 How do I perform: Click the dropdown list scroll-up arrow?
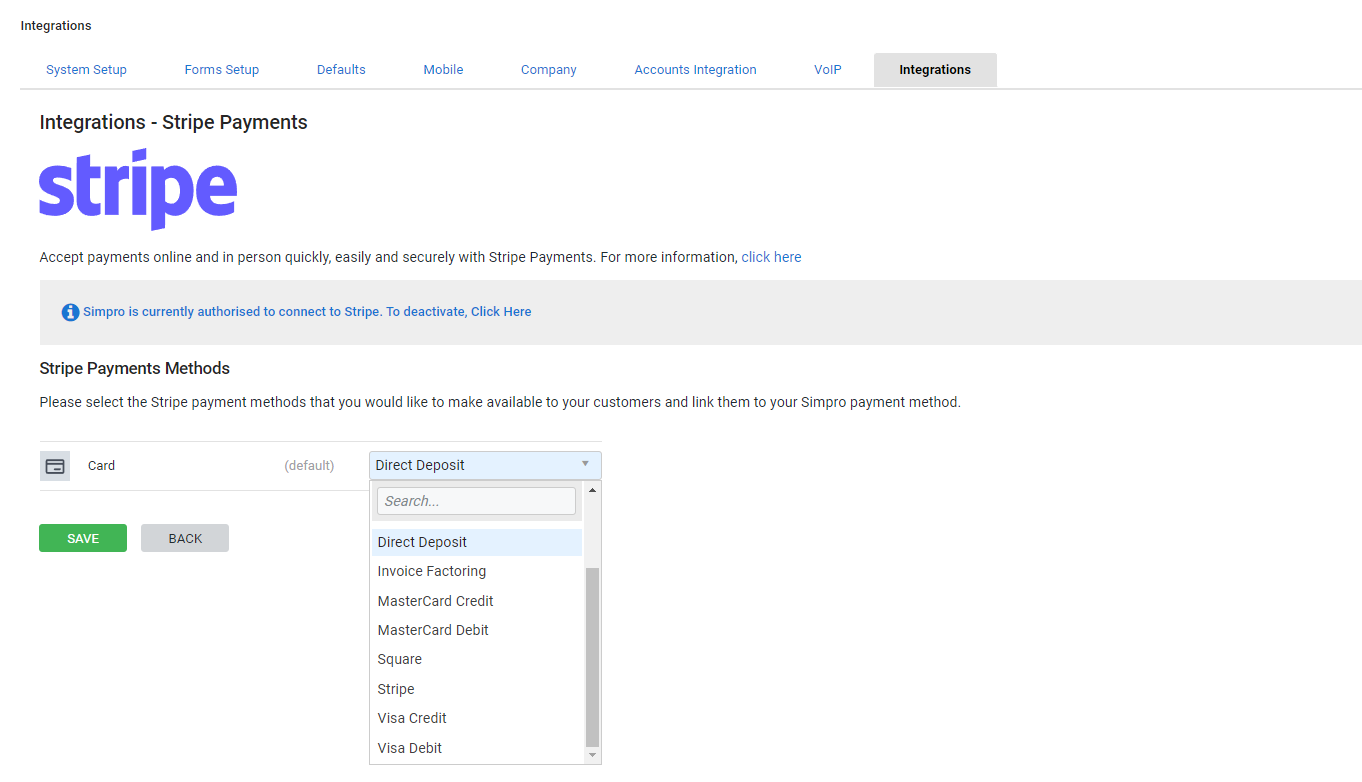pyautogui.click(x=592, y=490)
